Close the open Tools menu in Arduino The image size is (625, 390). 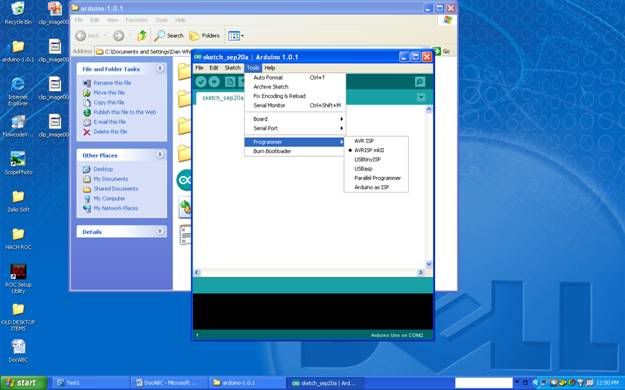point(253,68)
